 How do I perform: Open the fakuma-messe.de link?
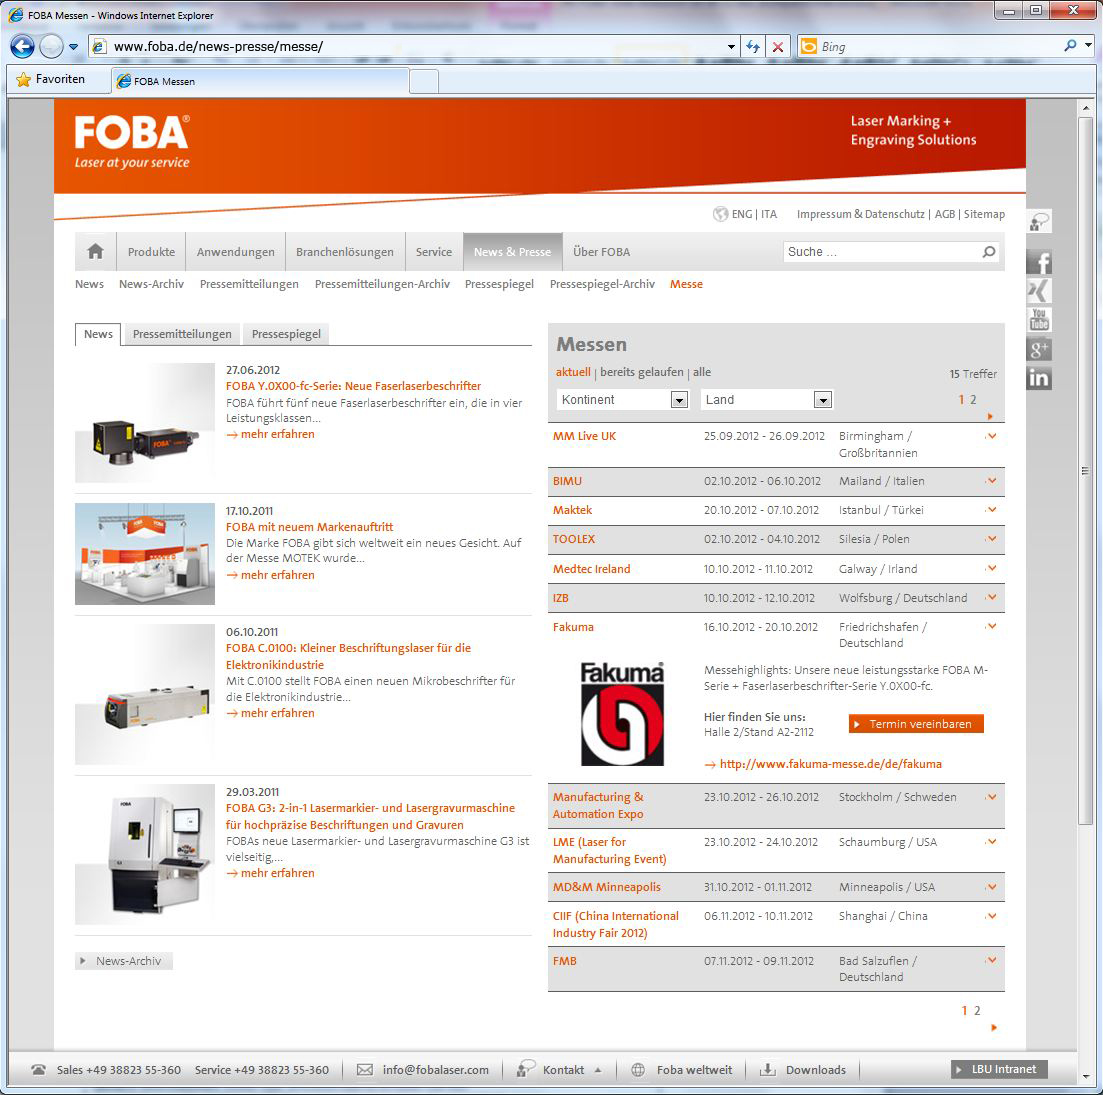pos(830,764)
